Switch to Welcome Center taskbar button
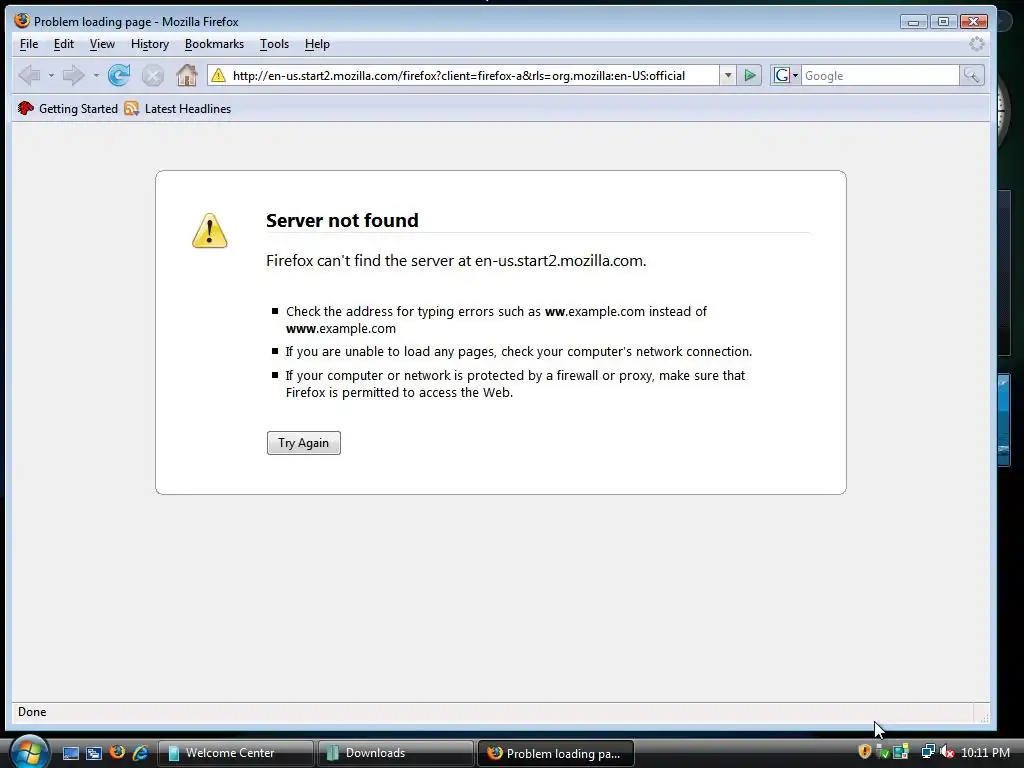This screenshot has width=1024, height=768. 236,753
